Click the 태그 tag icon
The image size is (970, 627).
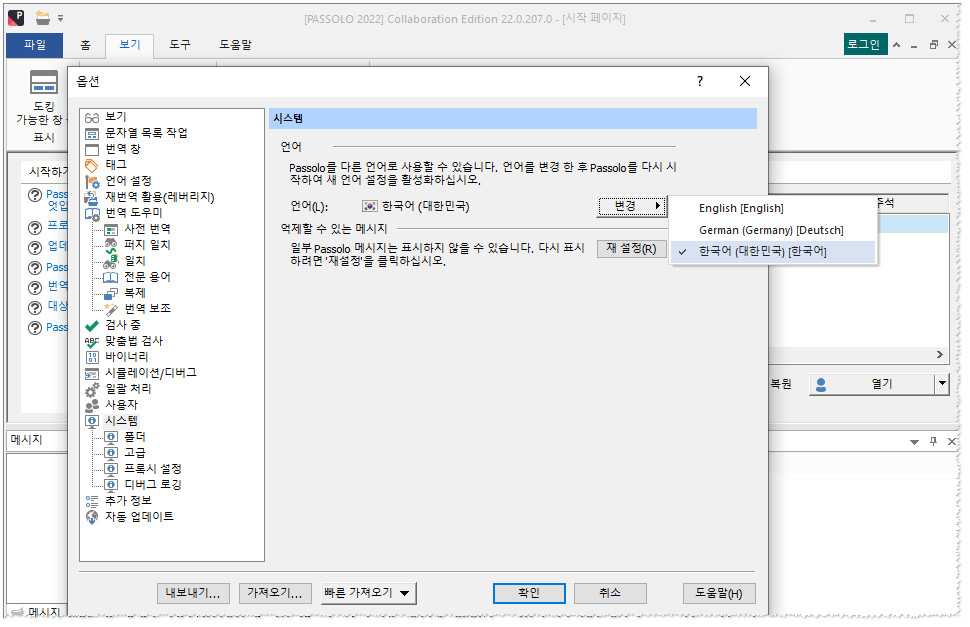(92, 165)
